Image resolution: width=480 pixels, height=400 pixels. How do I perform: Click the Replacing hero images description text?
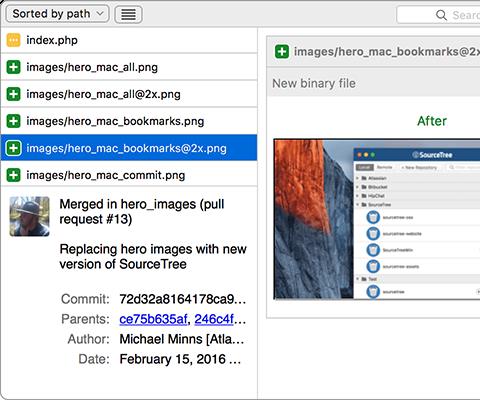click(x=153, y=257)
